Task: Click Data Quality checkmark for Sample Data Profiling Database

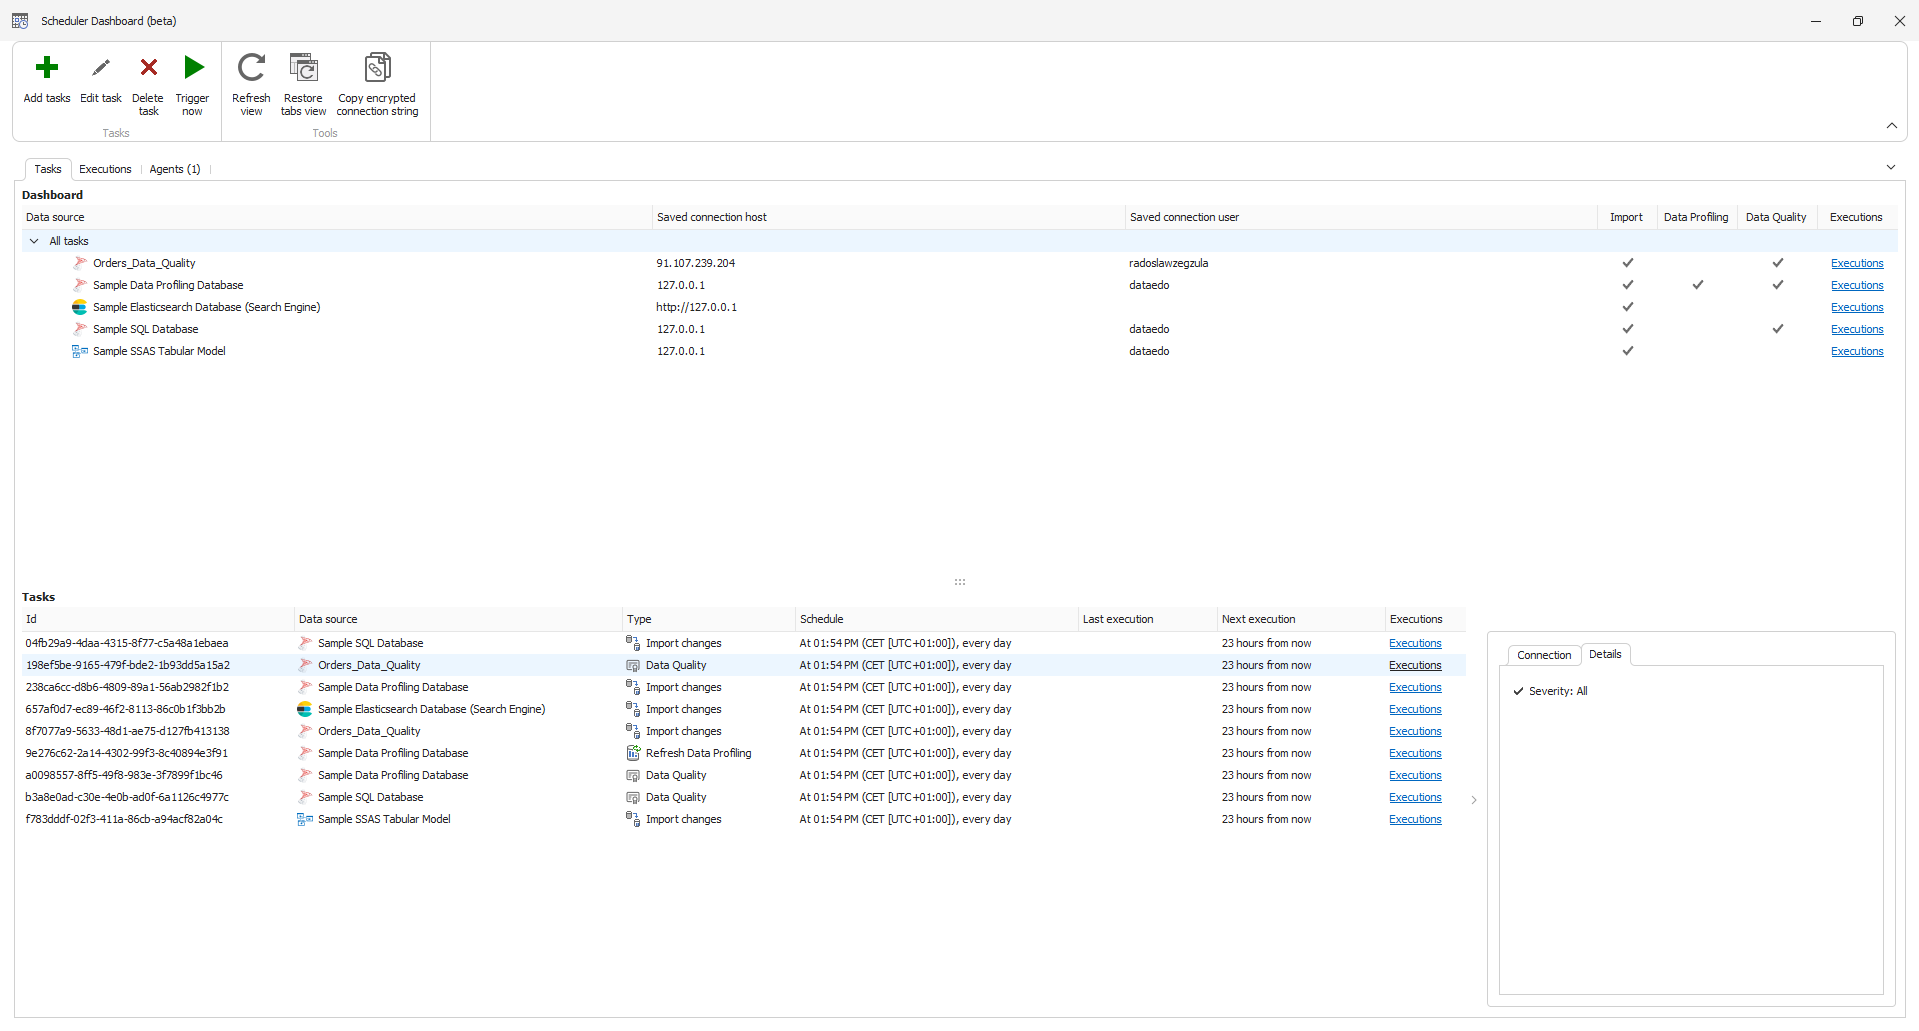Action: [x=1778, y=285]
